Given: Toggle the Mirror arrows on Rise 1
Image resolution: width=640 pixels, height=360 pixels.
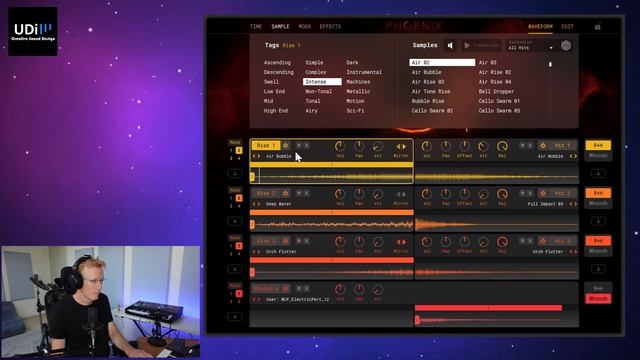Looking at the screenshot, I should pos(401,147).
